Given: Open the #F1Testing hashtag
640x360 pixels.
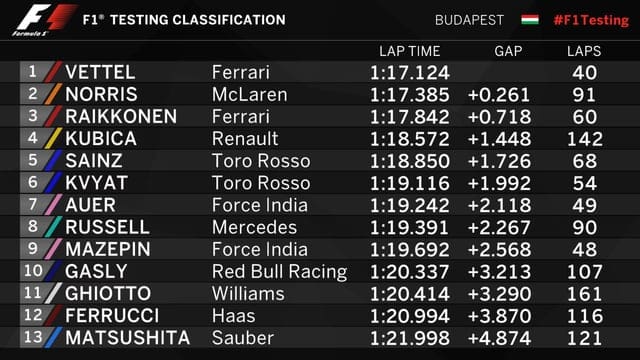Looking at the screenshot, I should [591, 20].
